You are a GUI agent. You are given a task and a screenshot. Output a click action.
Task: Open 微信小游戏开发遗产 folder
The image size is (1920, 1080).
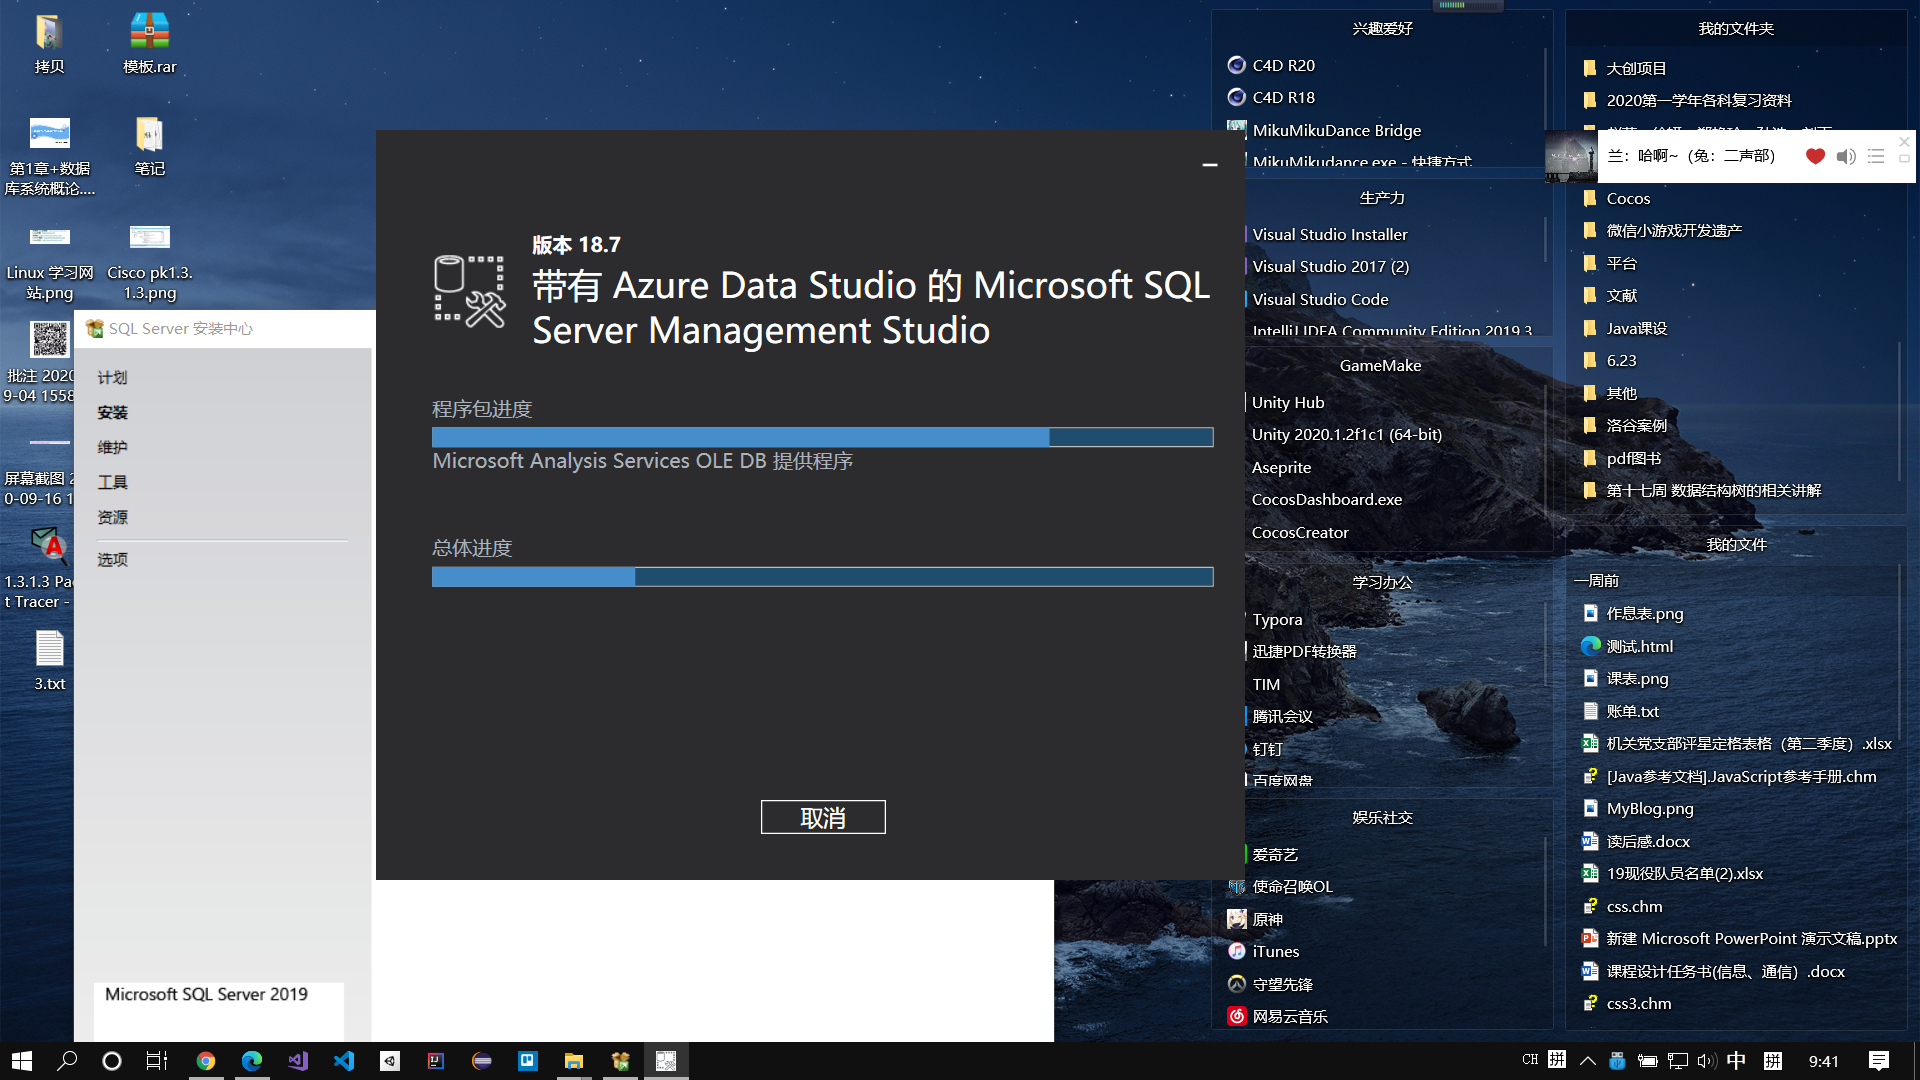click(x=1662, y=230)
